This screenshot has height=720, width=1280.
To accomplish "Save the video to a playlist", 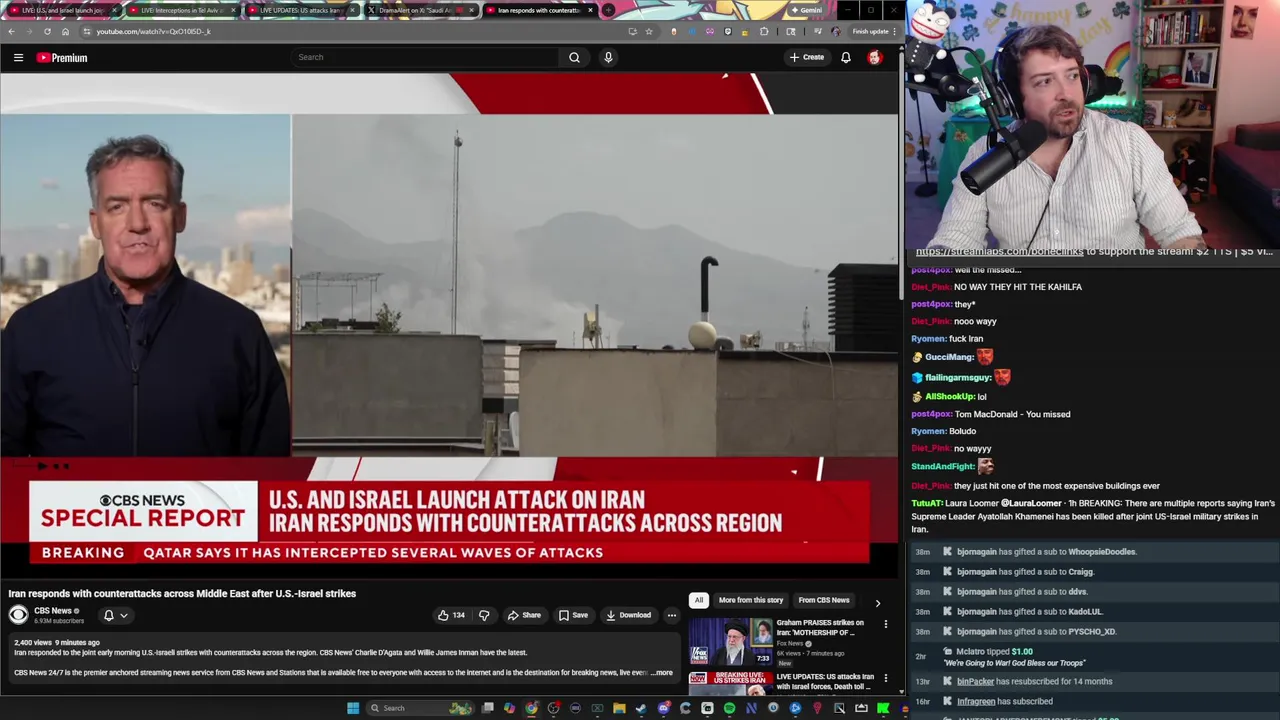I will [573, 615].
